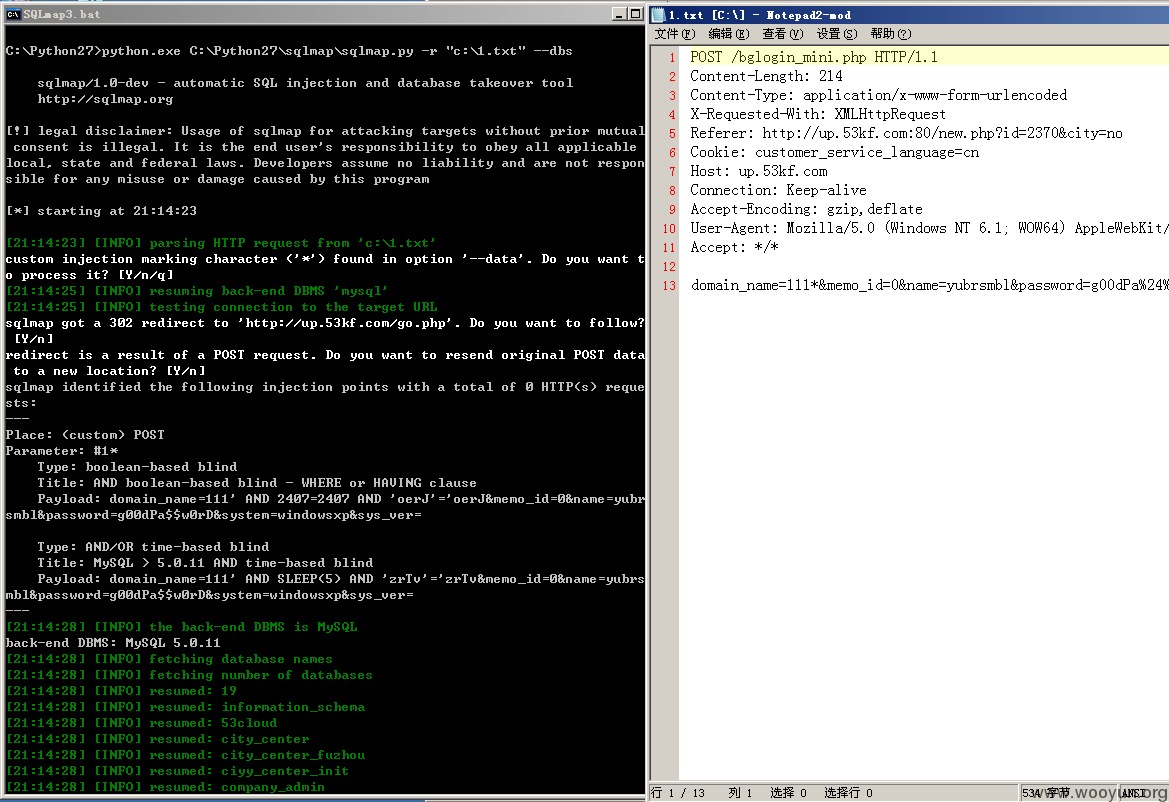Click the 'Content-Type: application/x-www-form-urlencoded' line
Viewport: 1169px width, 802px height.
pos(878,95)
